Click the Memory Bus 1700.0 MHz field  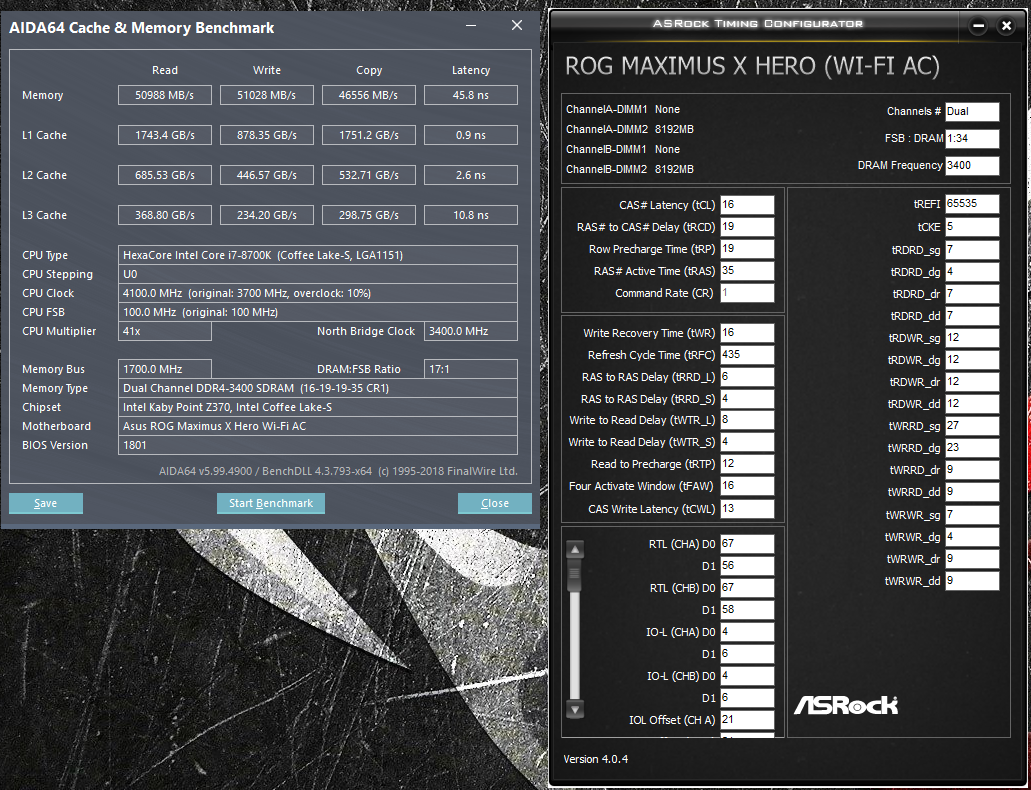coord(164,369)
